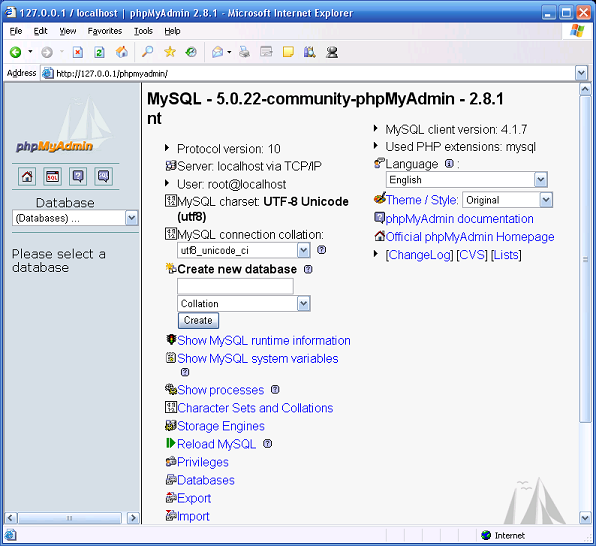Open the File menu

pos(16,31)
